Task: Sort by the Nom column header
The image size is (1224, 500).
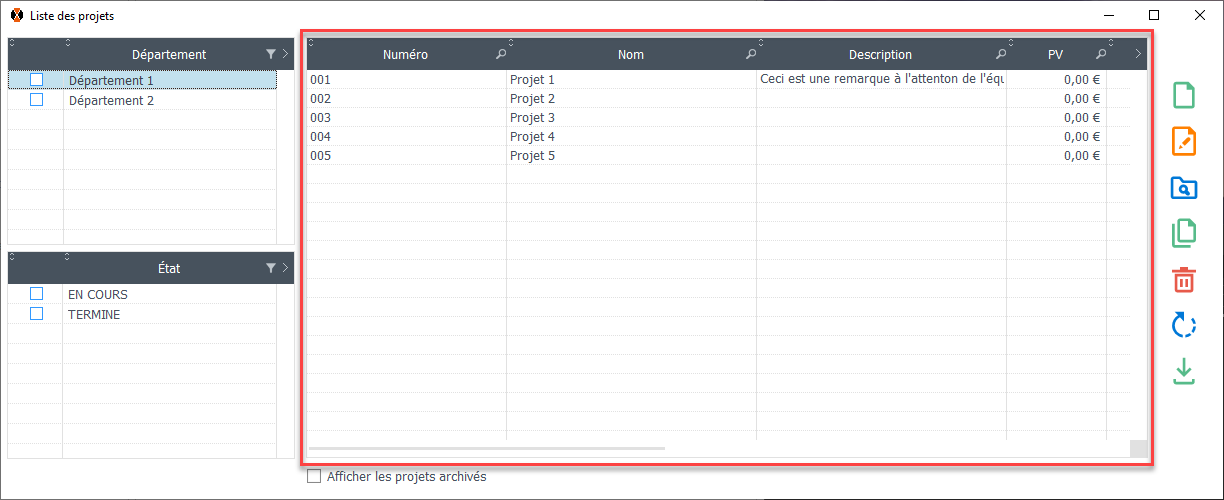Action: click(630, 55)
